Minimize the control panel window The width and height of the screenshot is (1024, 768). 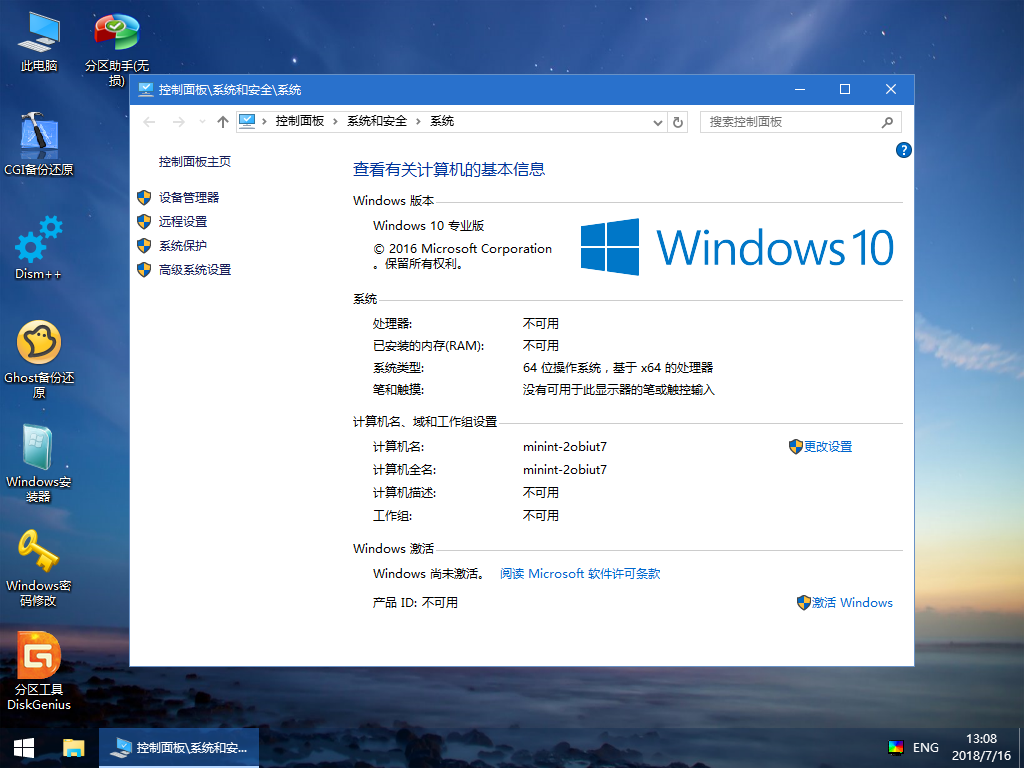799,89
